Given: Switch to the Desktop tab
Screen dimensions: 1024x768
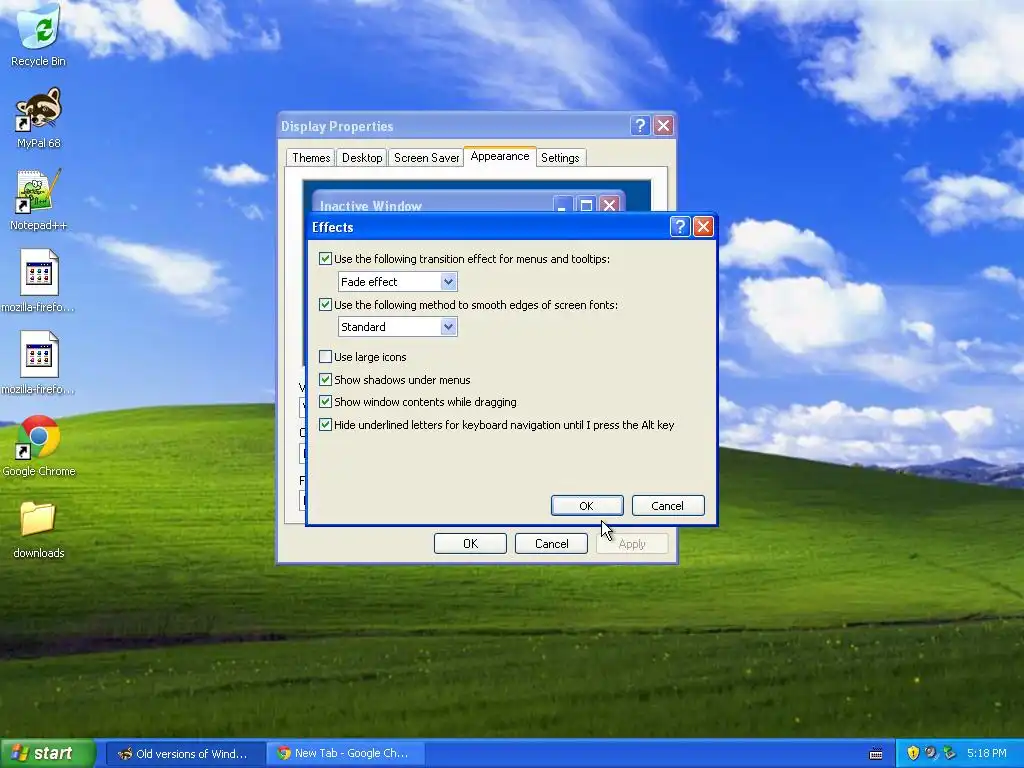Looking at the screenshot, I should point(362,157).
